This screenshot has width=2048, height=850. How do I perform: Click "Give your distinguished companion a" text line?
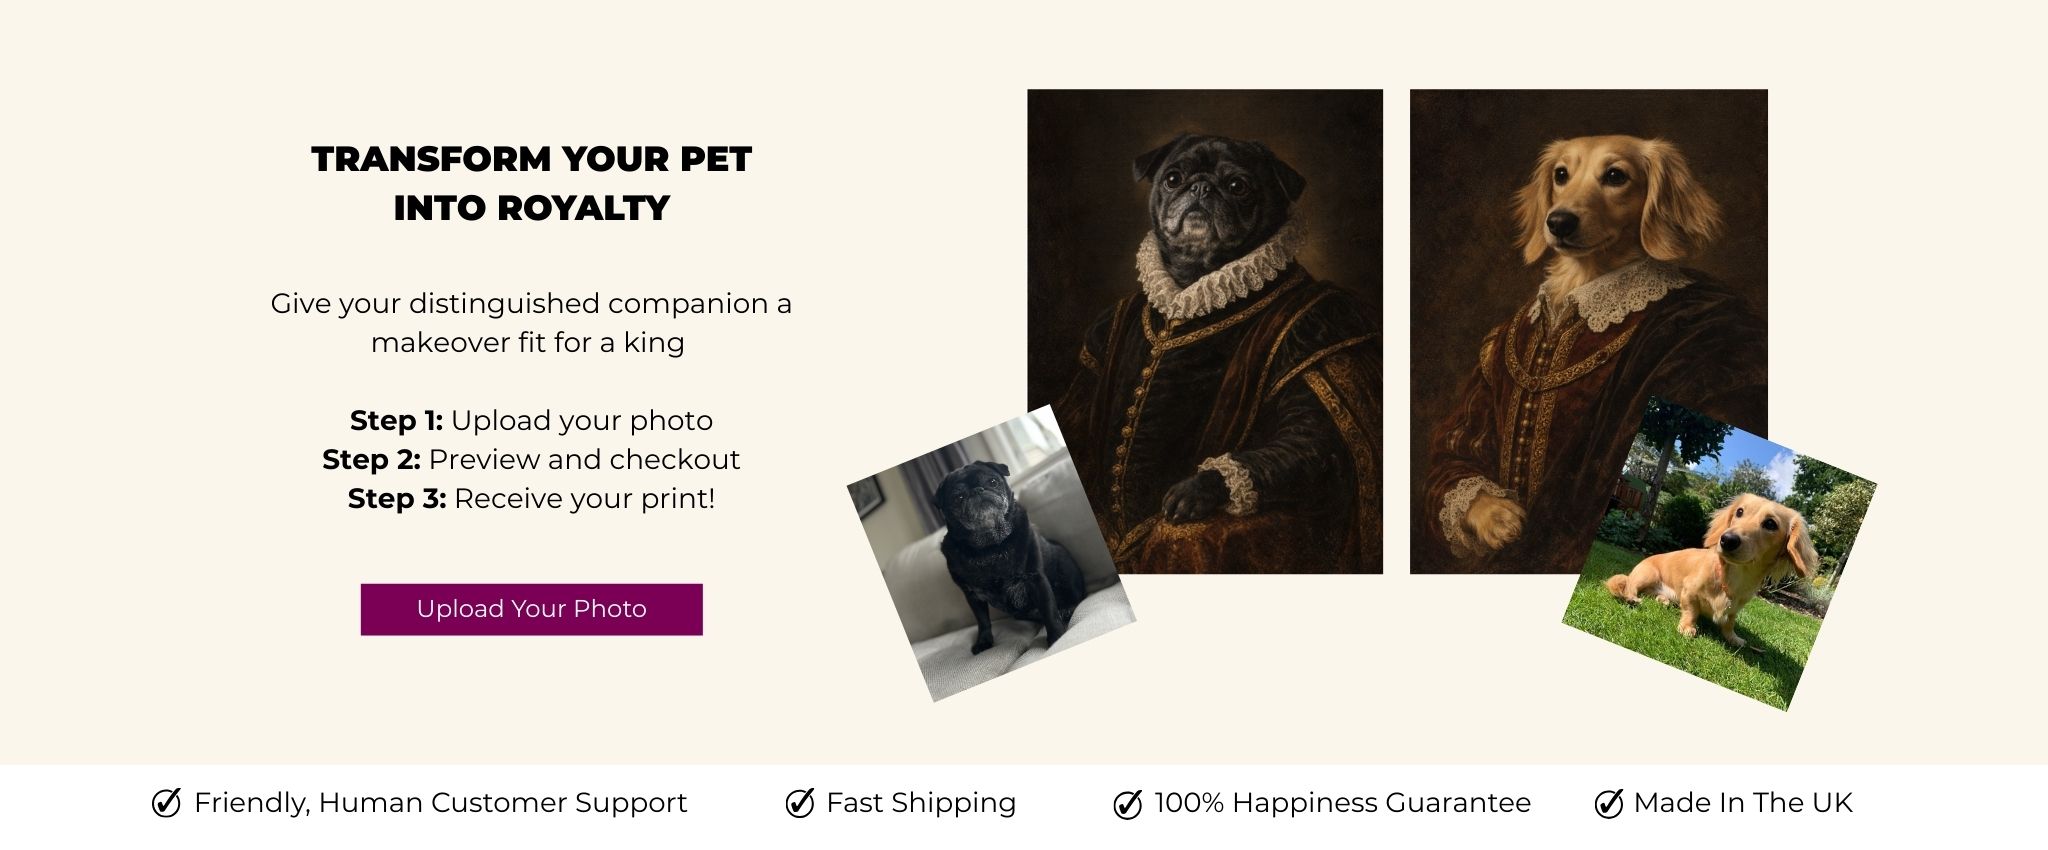coord(531,303)
